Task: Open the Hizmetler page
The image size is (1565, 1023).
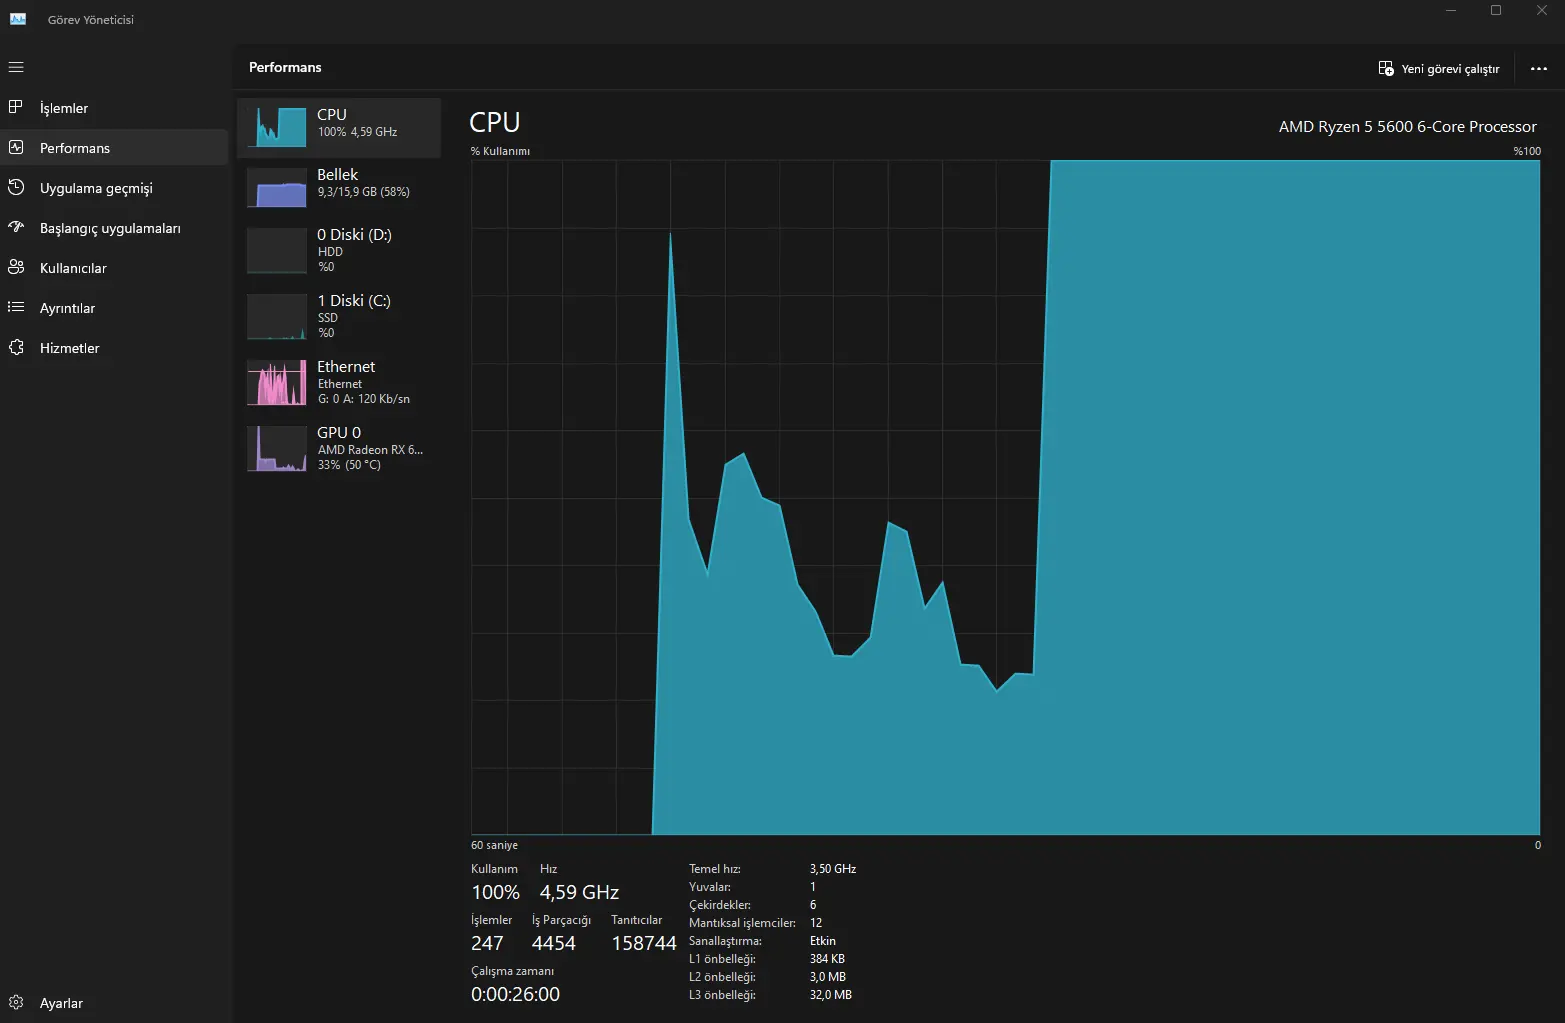Action: tap(115, 347)
